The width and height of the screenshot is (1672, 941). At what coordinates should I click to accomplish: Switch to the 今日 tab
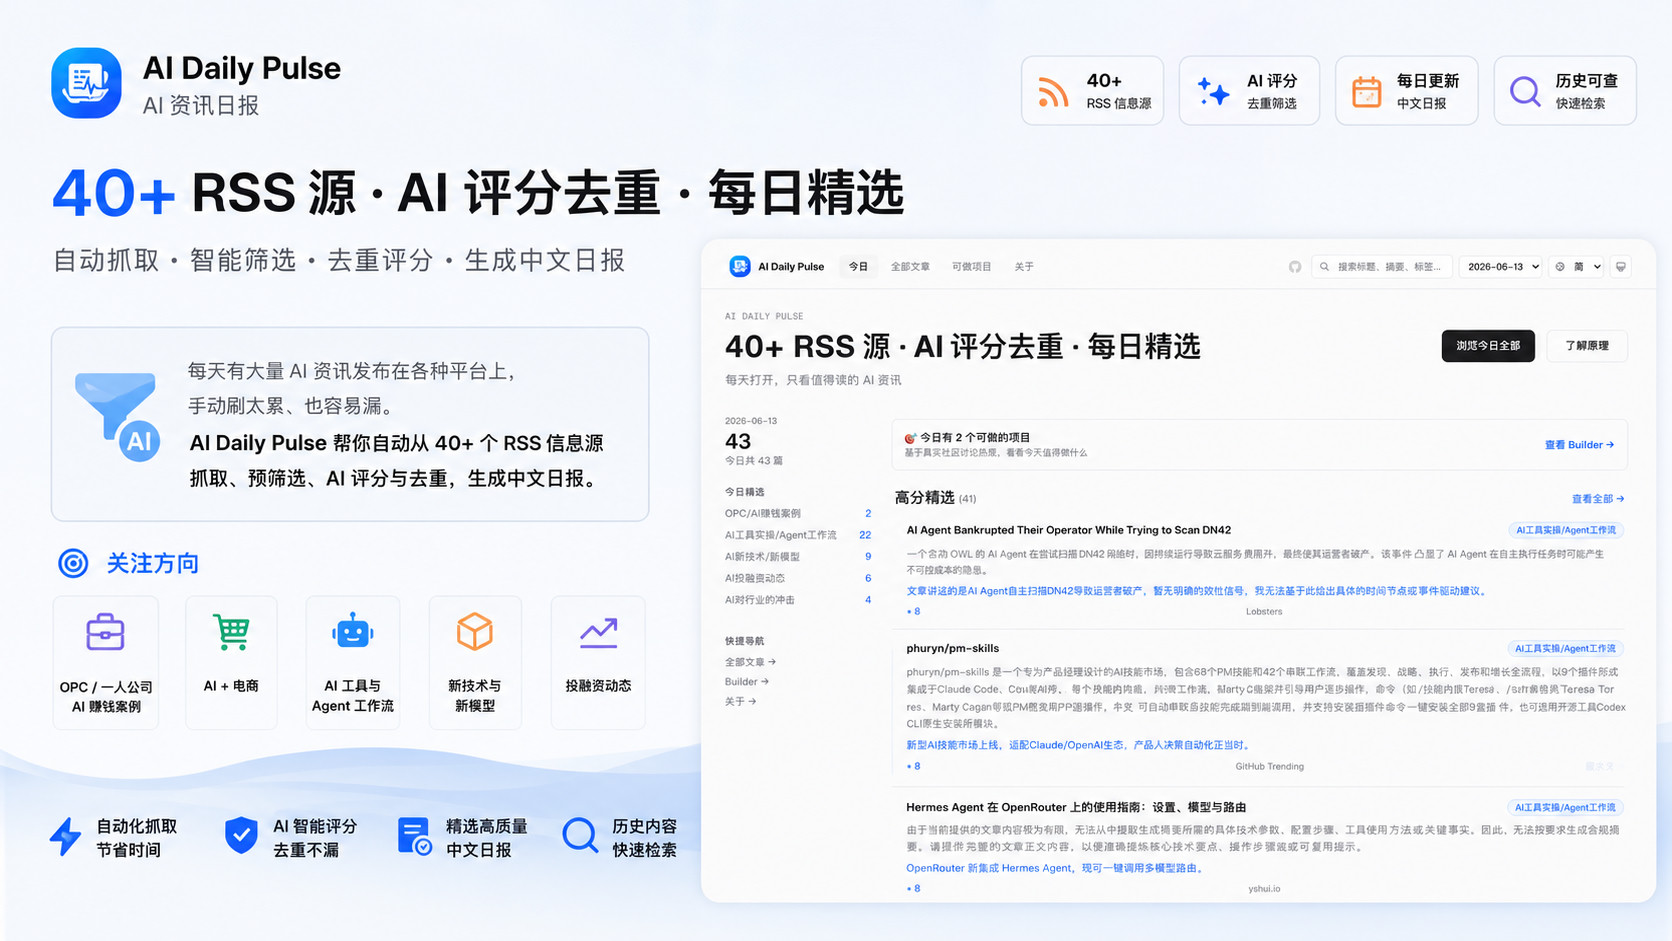click(858, 267)
